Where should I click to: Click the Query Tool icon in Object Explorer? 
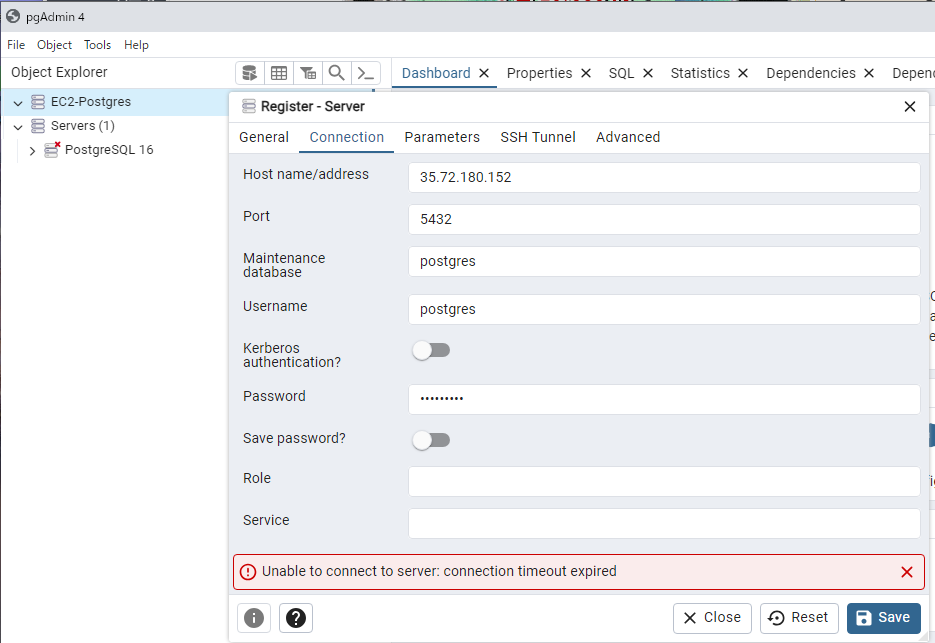tap(250, 73)
